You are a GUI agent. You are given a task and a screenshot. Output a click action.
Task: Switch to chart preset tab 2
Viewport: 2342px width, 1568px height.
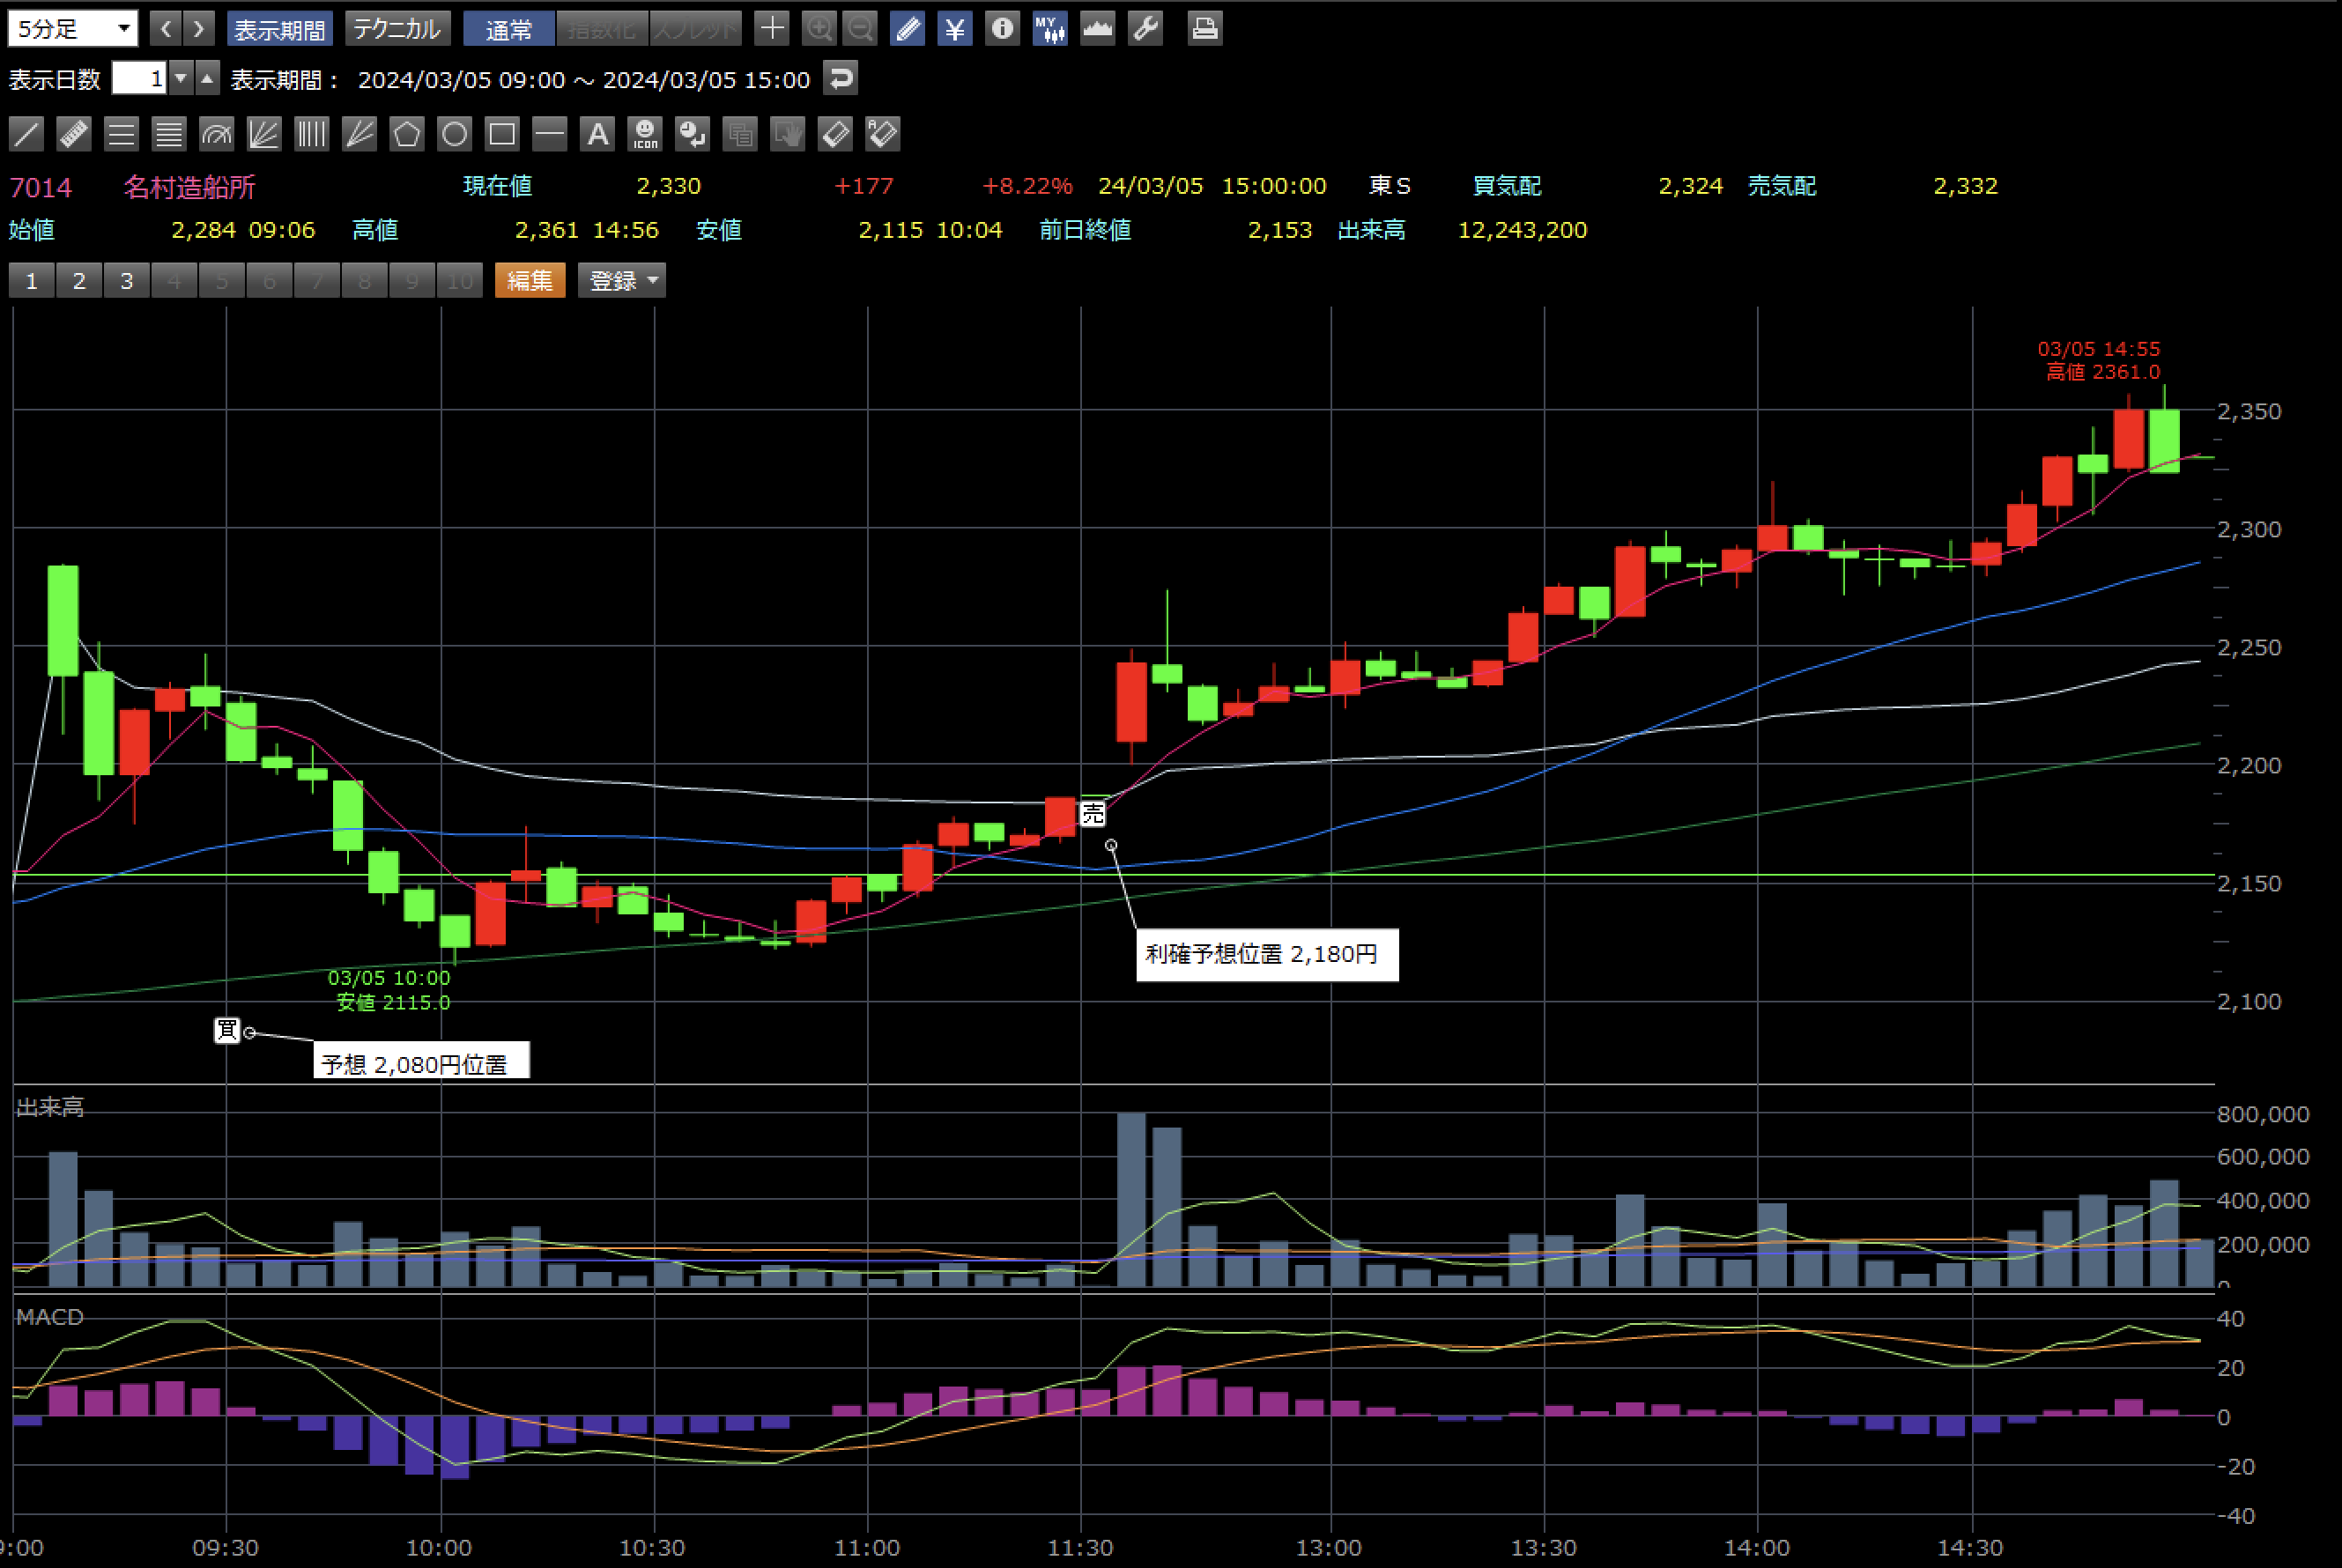(79, 281)
